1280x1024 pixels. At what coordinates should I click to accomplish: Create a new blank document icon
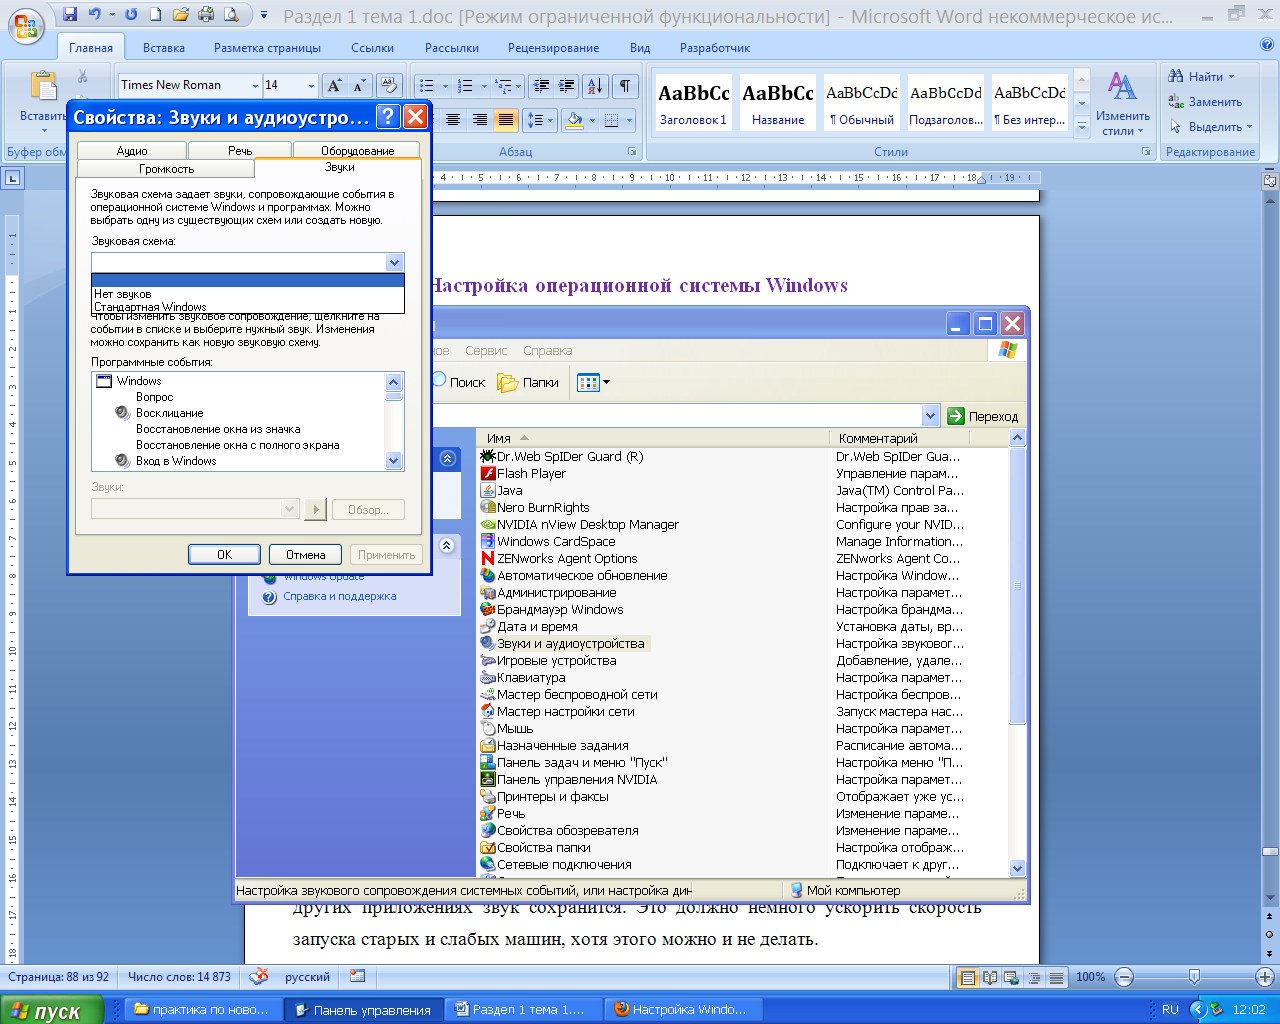tap(156, 15)
